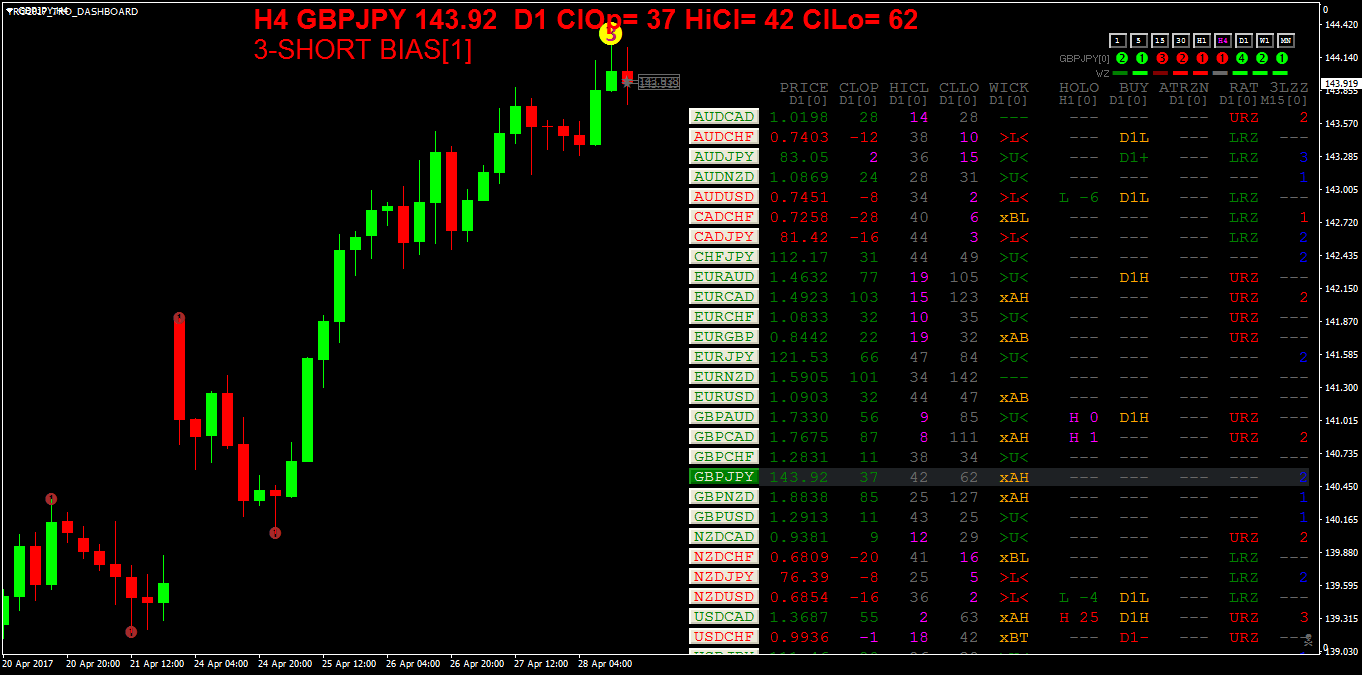This screenshot has width=1362, height=675.
Task: Click red GBPJPY signal circle under H4
Action: pos(1222,58)
